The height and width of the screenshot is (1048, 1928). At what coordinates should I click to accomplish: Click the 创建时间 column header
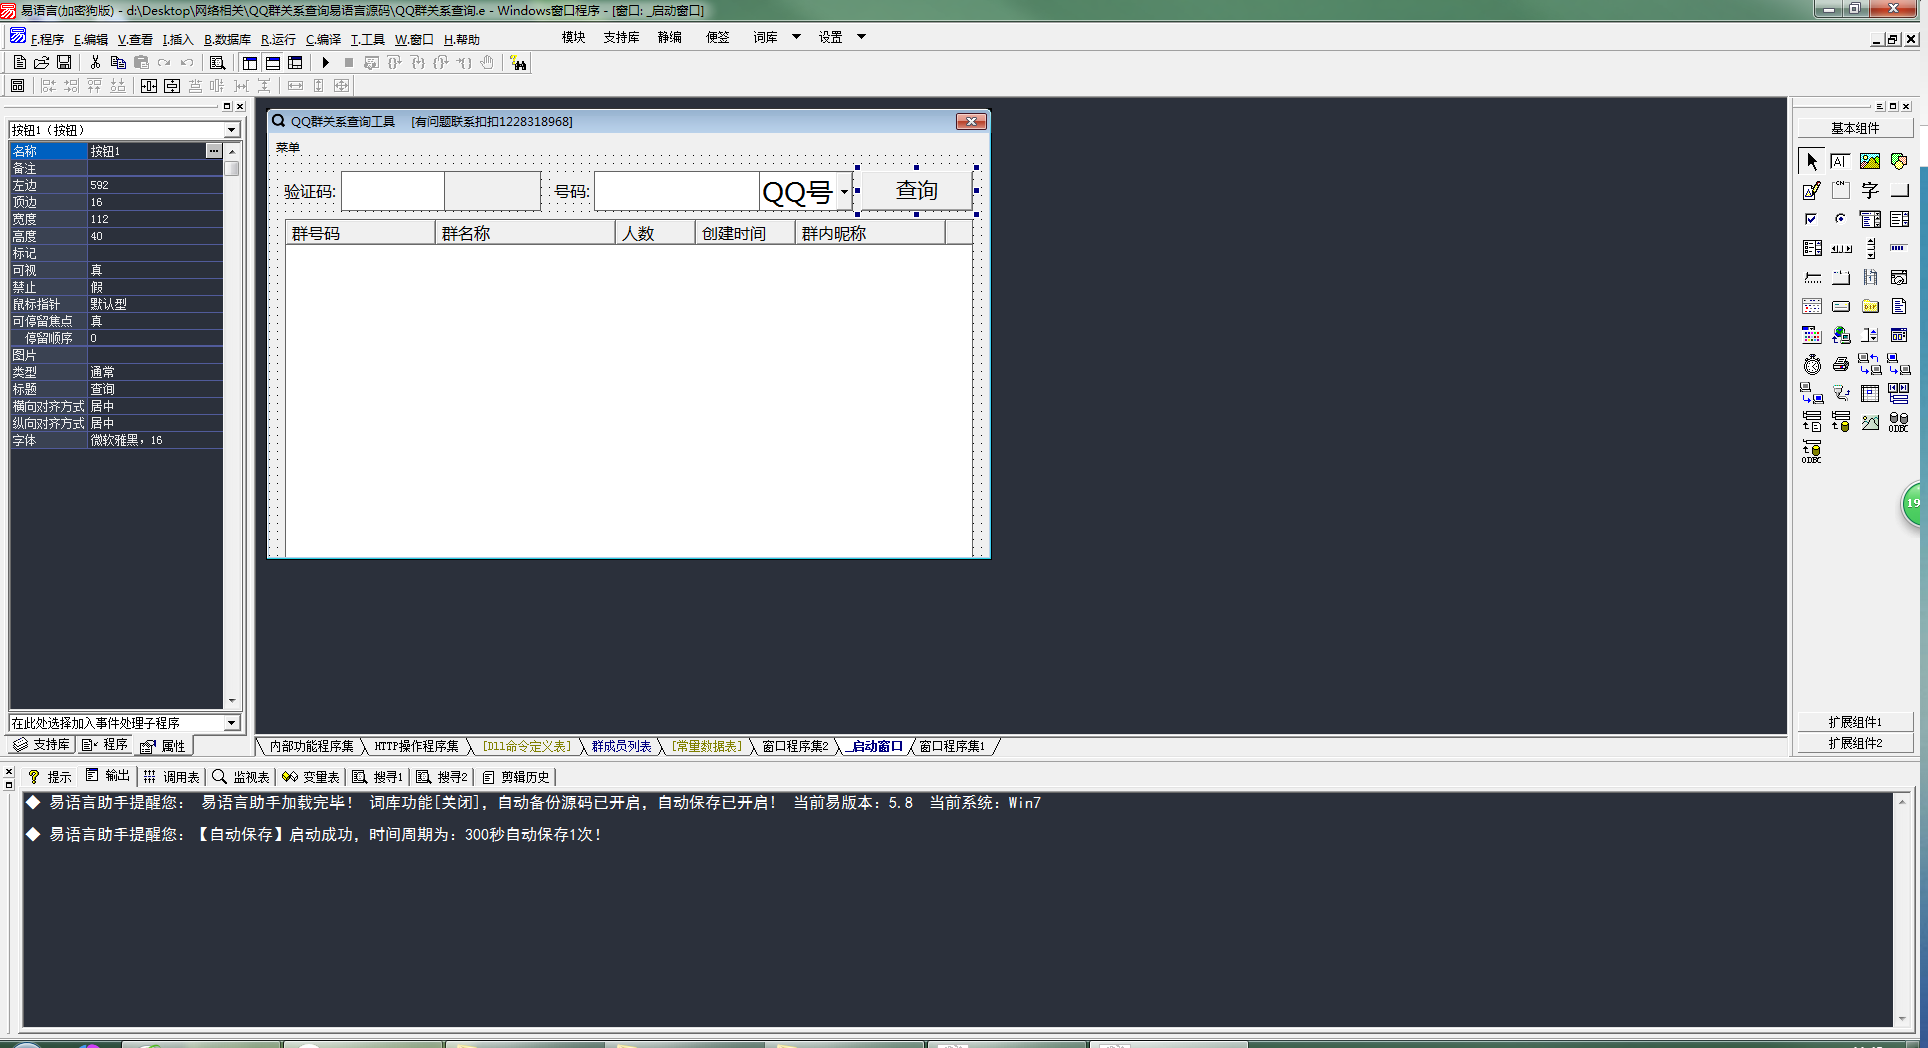click(x=745, y=233)
